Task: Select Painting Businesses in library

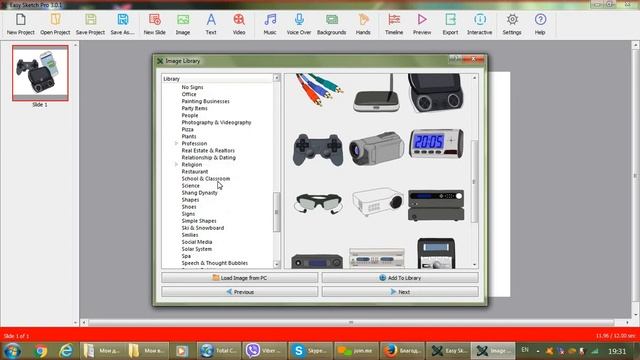Action: (x=206, y=101)
